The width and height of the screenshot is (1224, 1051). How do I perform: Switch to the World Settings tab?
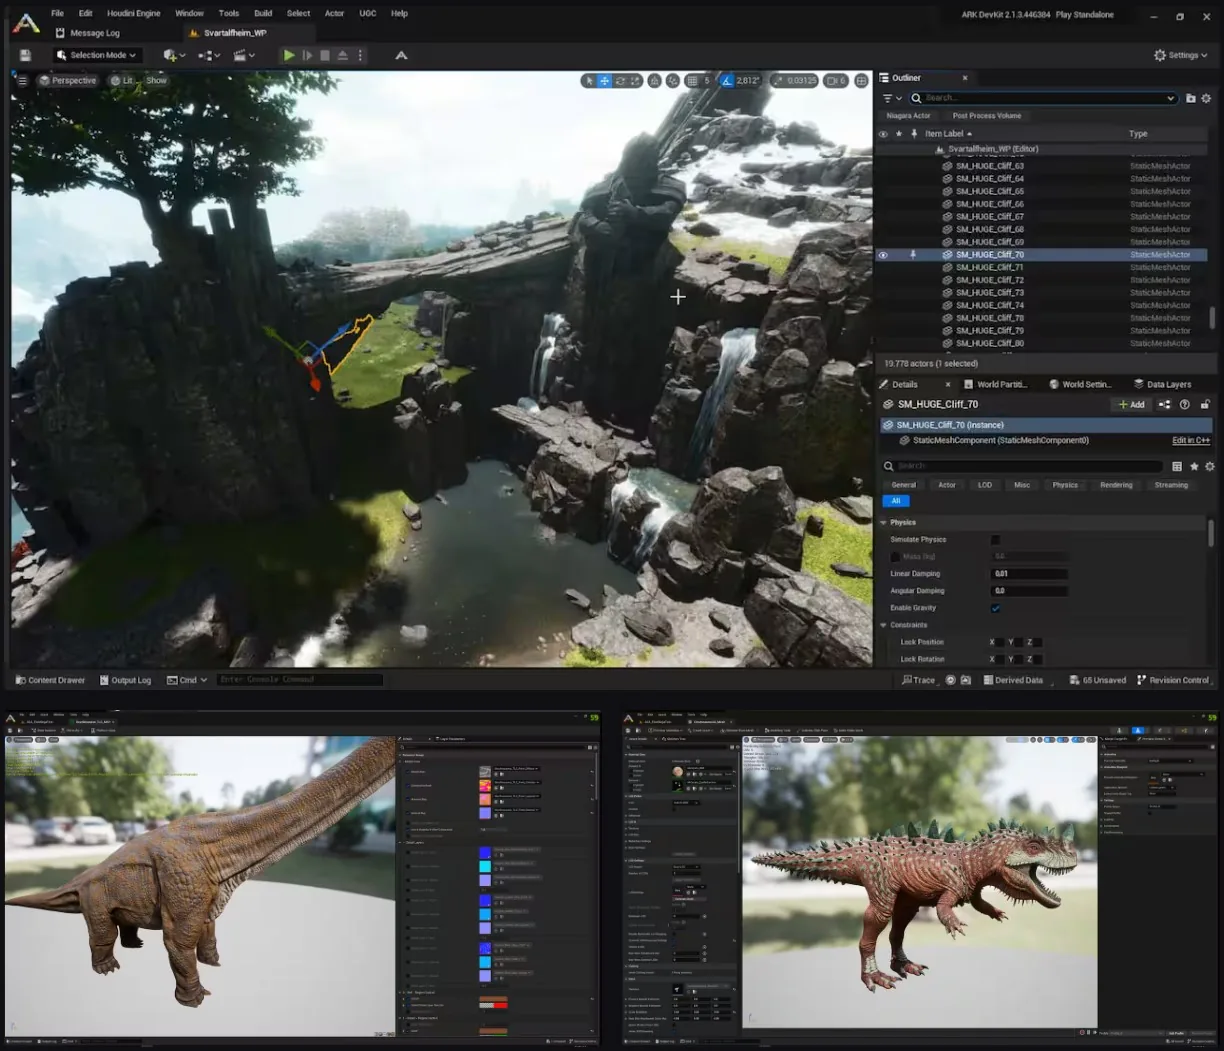(x=1080, y=384)
